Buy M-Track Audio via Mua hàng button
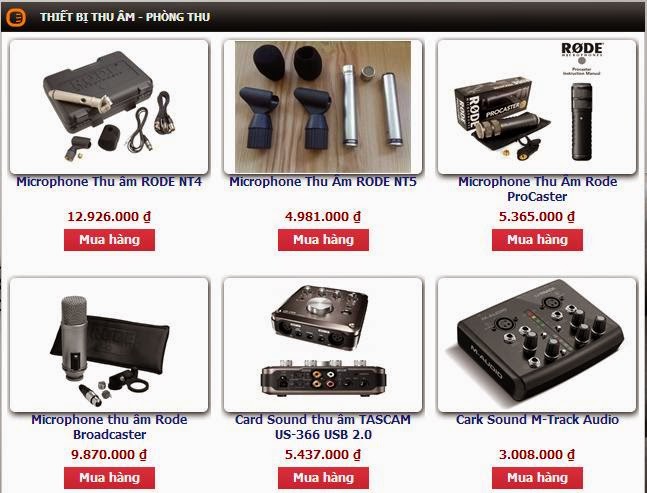The image size is (647, 493). tap(537, 478)
